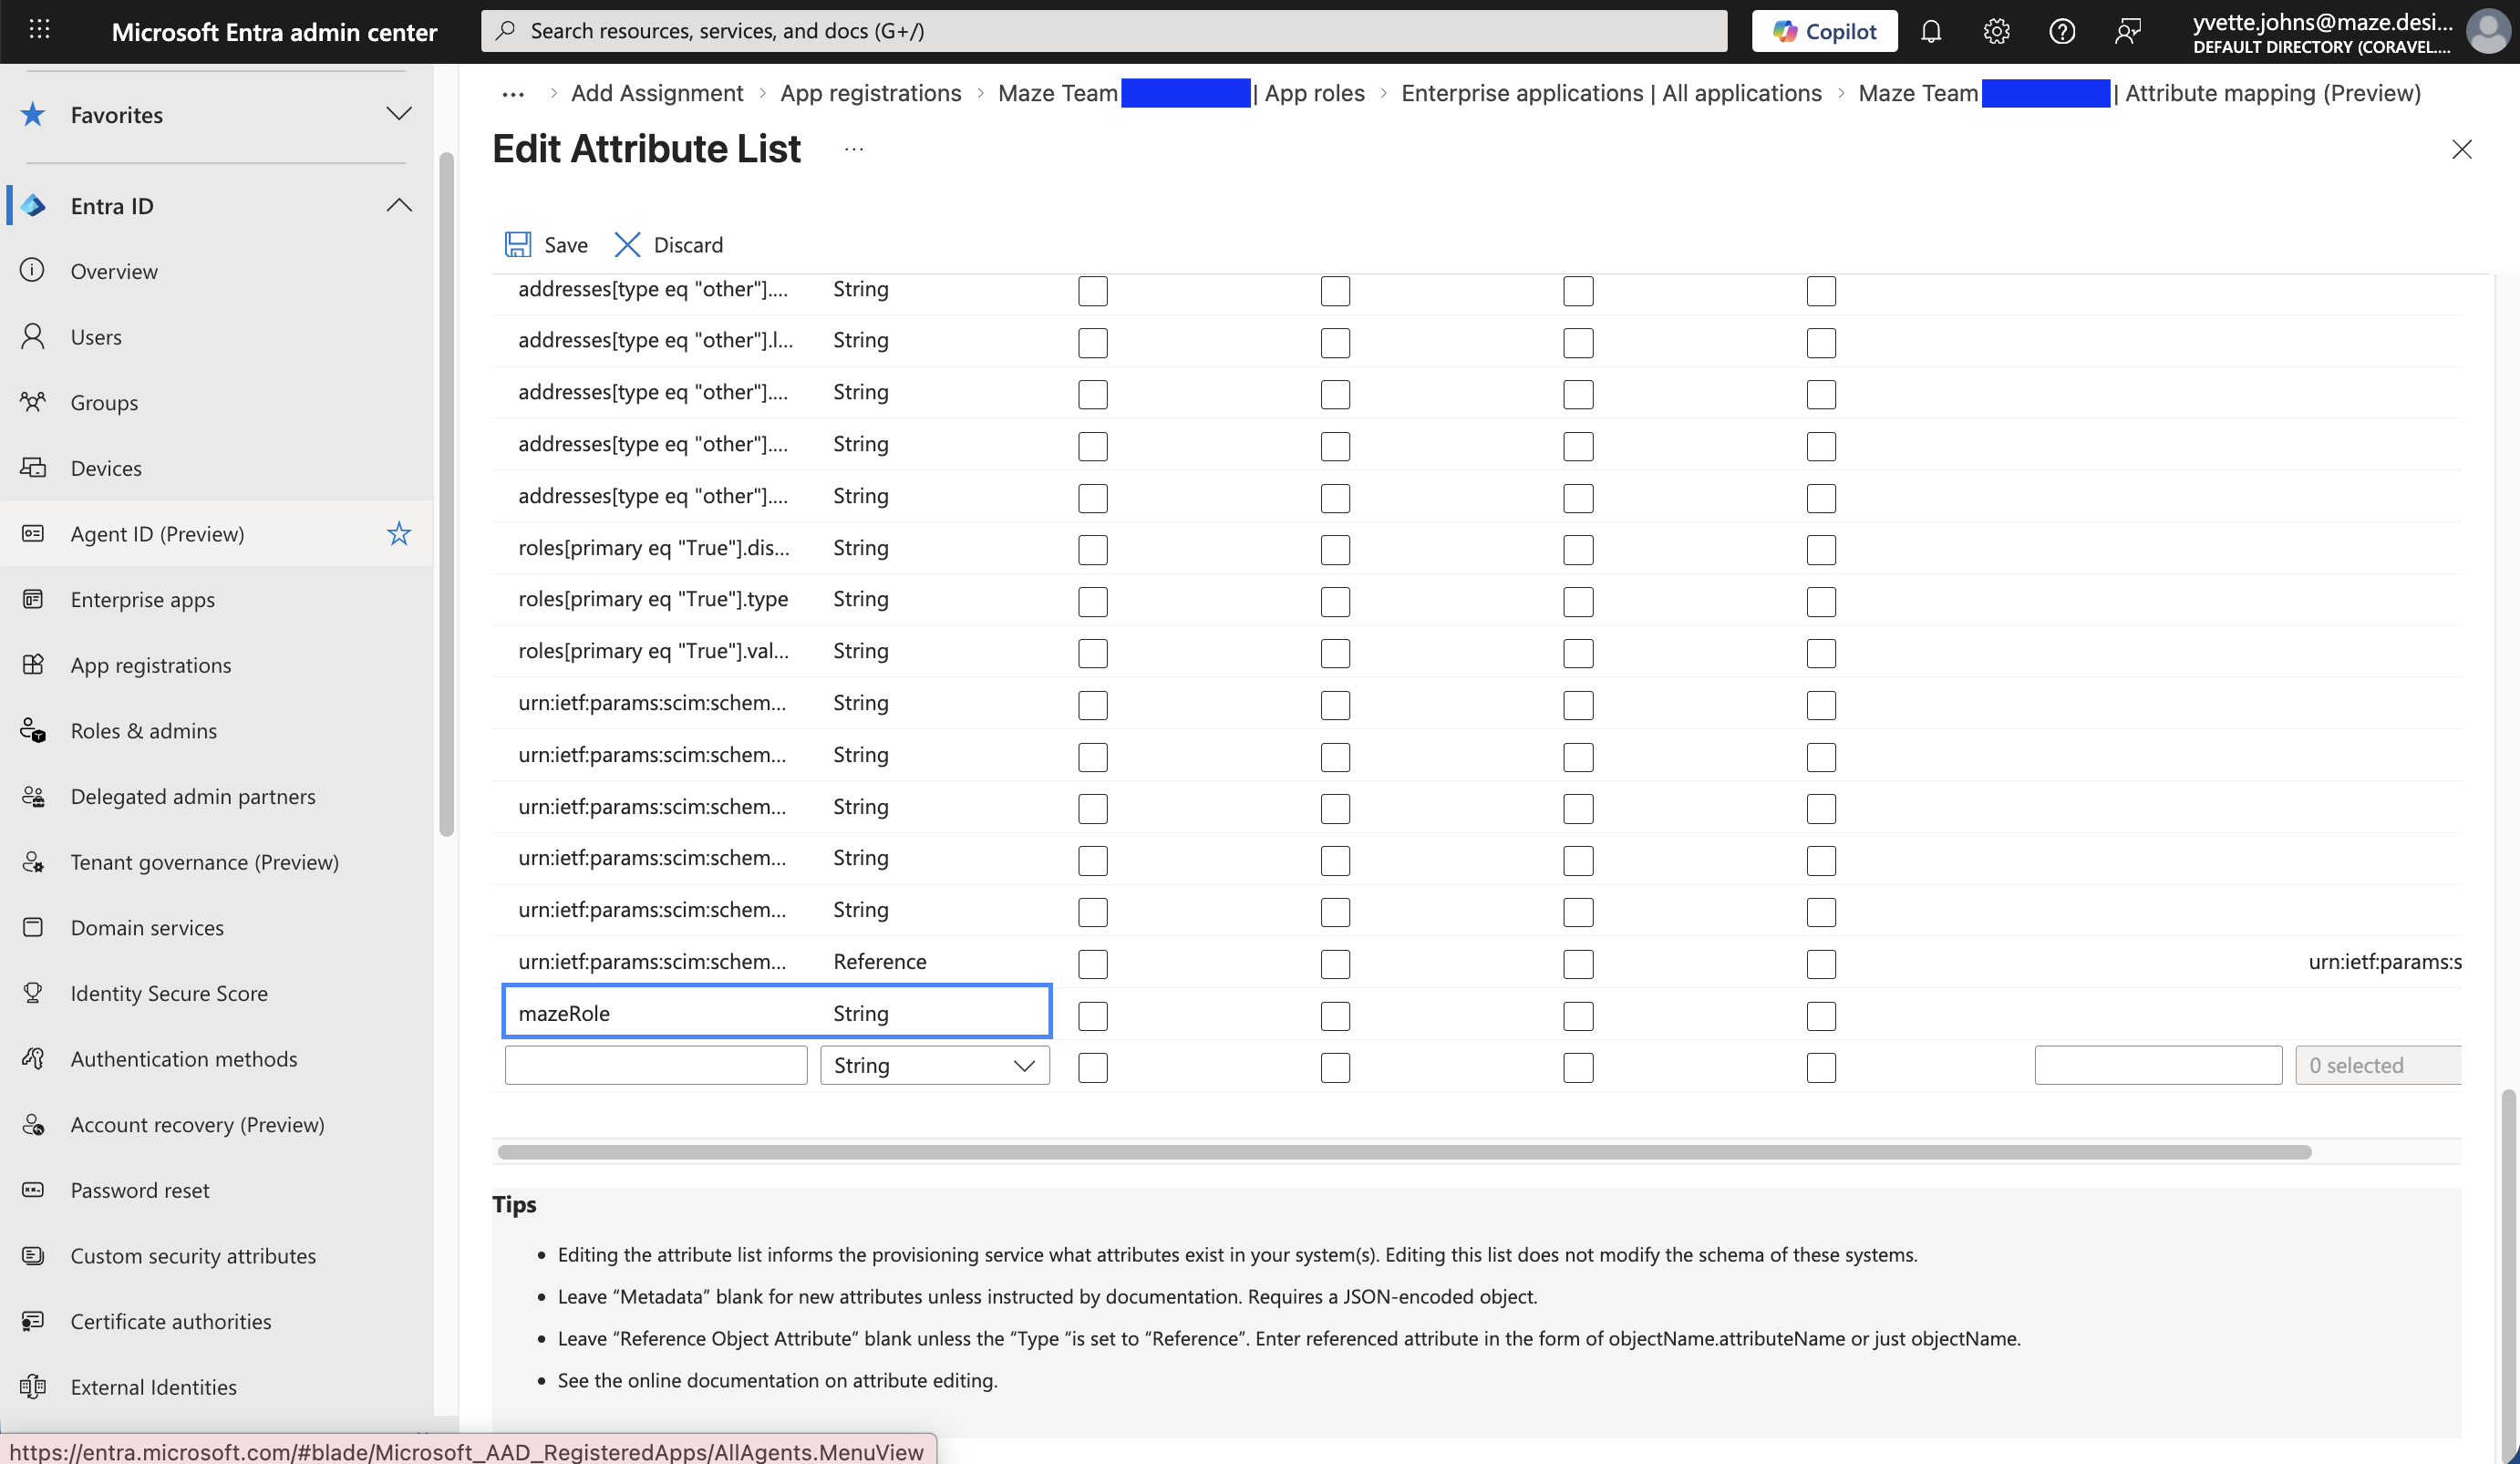Click the Favorites star icon
Image resolution: width=2520 pixels, height=1464 pixels.
(x=33, y=114)
